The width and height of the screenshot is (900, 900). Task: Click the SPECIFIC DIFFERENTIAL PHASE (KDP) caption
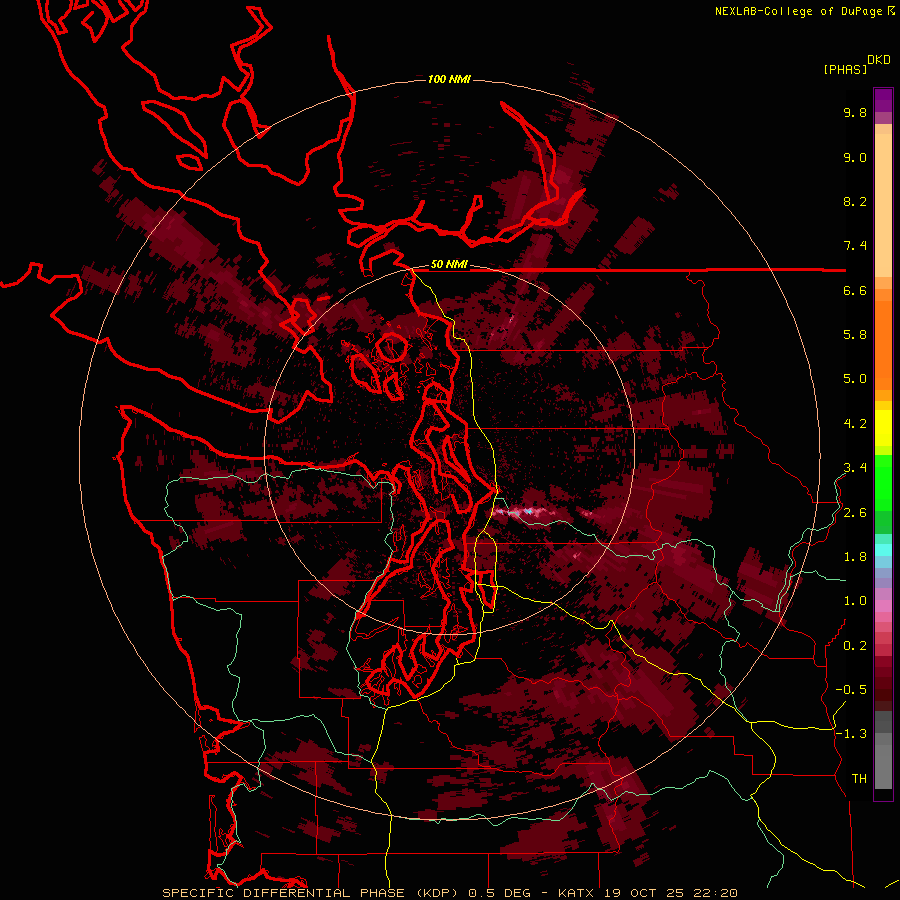point(309,893)
